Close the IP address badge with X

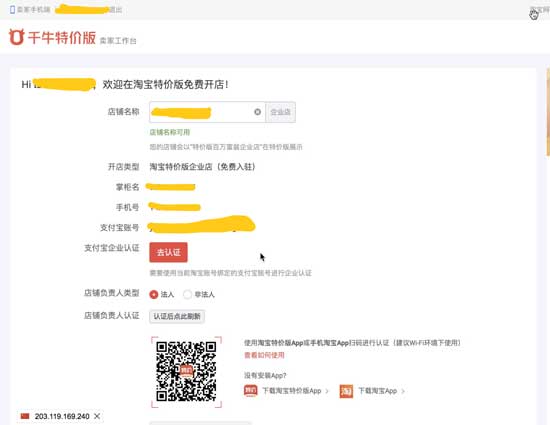click(x=97, y=416)
